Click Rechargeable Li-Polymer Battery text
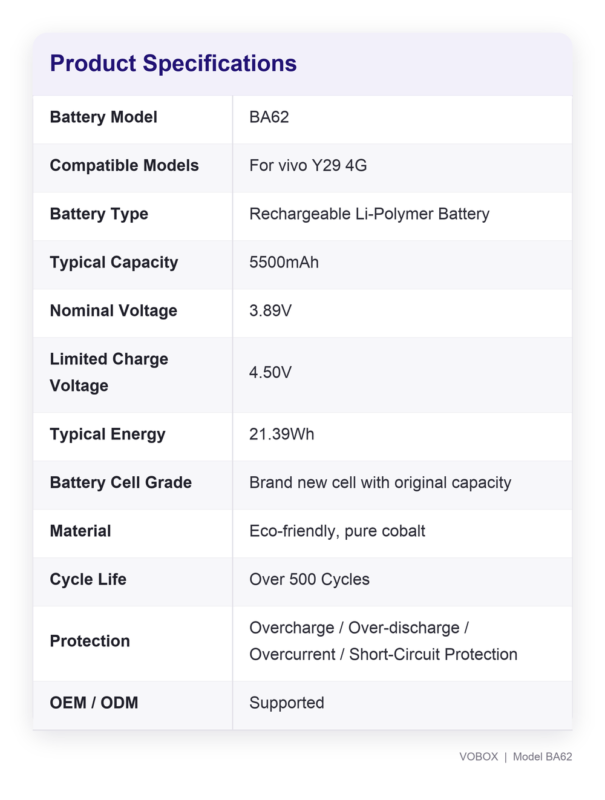The width and height of the screenshot is (605, 800). pyautogui.click(x=369, y=214)
